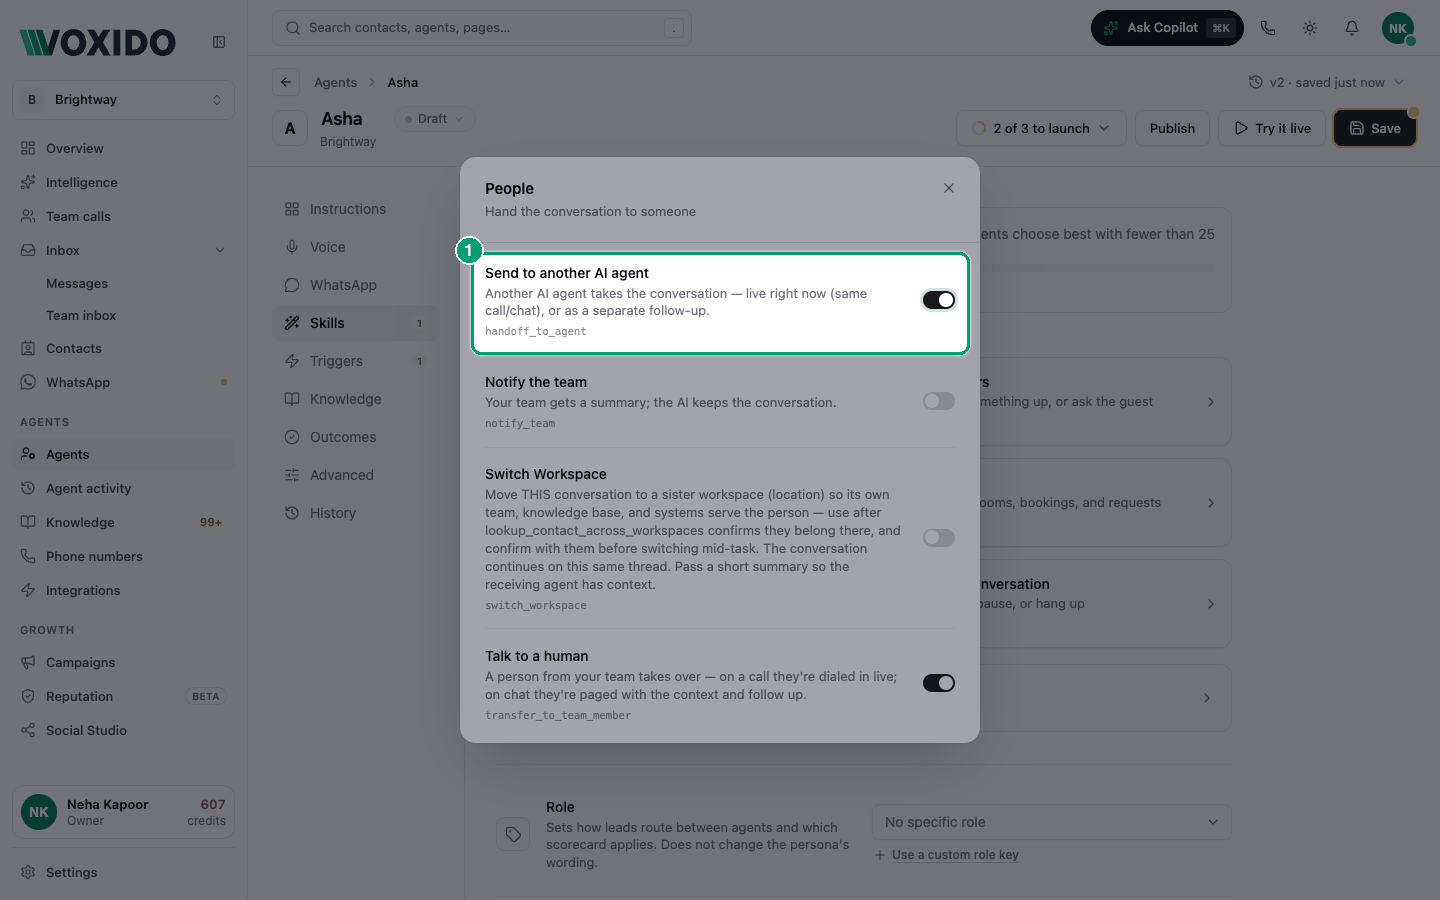The height and width of the screenshot is (900, 1440).
Task: Open the Draft status dropdown
Action: pyautogui.click(x=435, y=119)
